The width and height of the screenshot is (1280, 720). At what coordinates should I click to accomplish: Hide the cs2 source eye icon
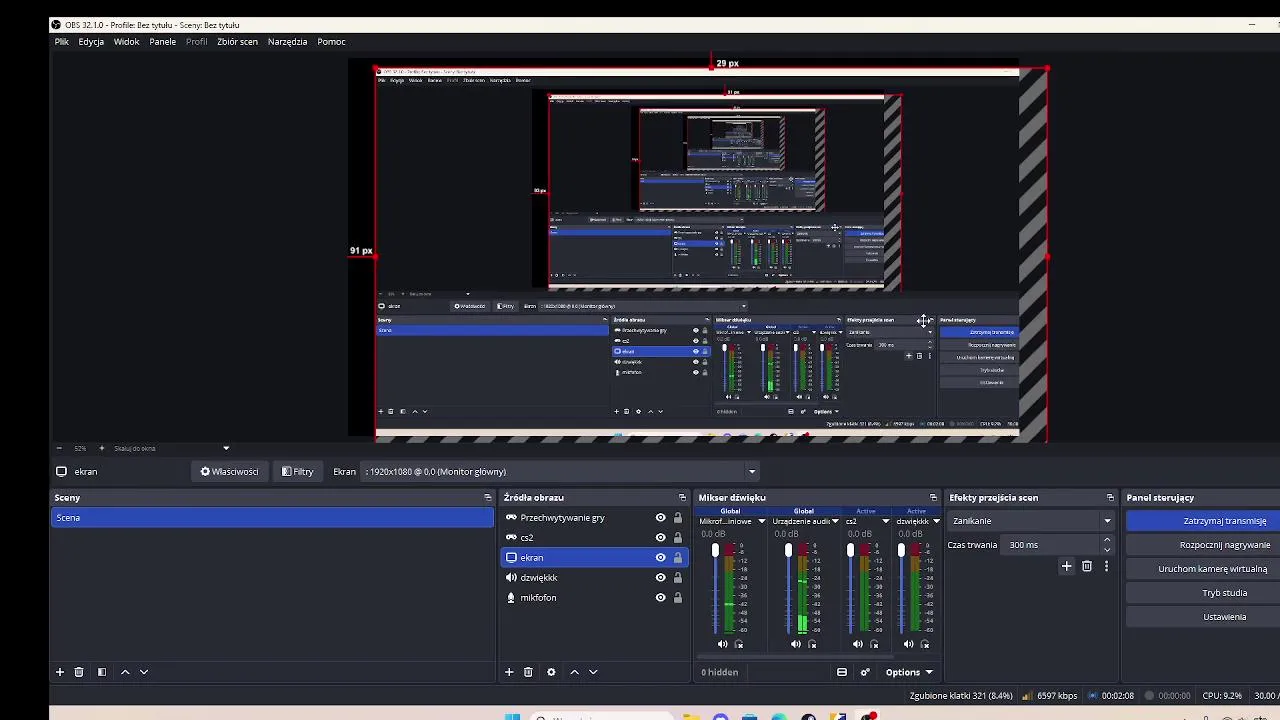tap(660, 538)
